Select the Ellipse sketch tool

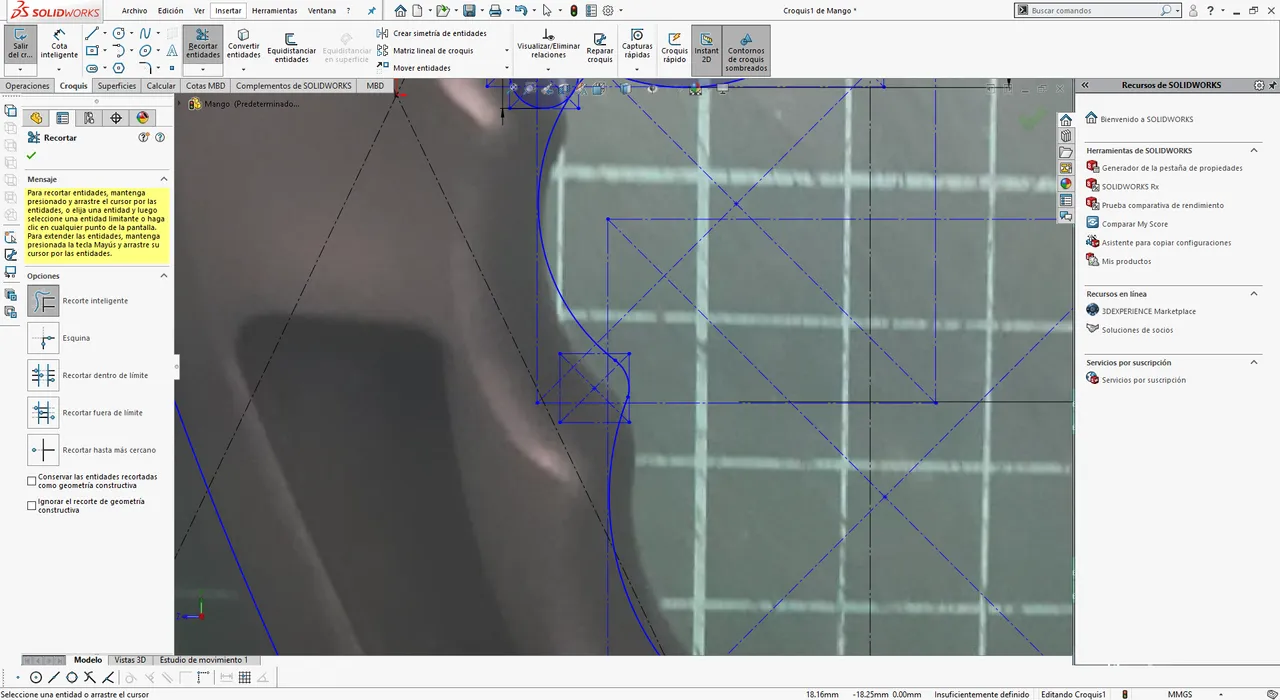[x=145, y=51]
